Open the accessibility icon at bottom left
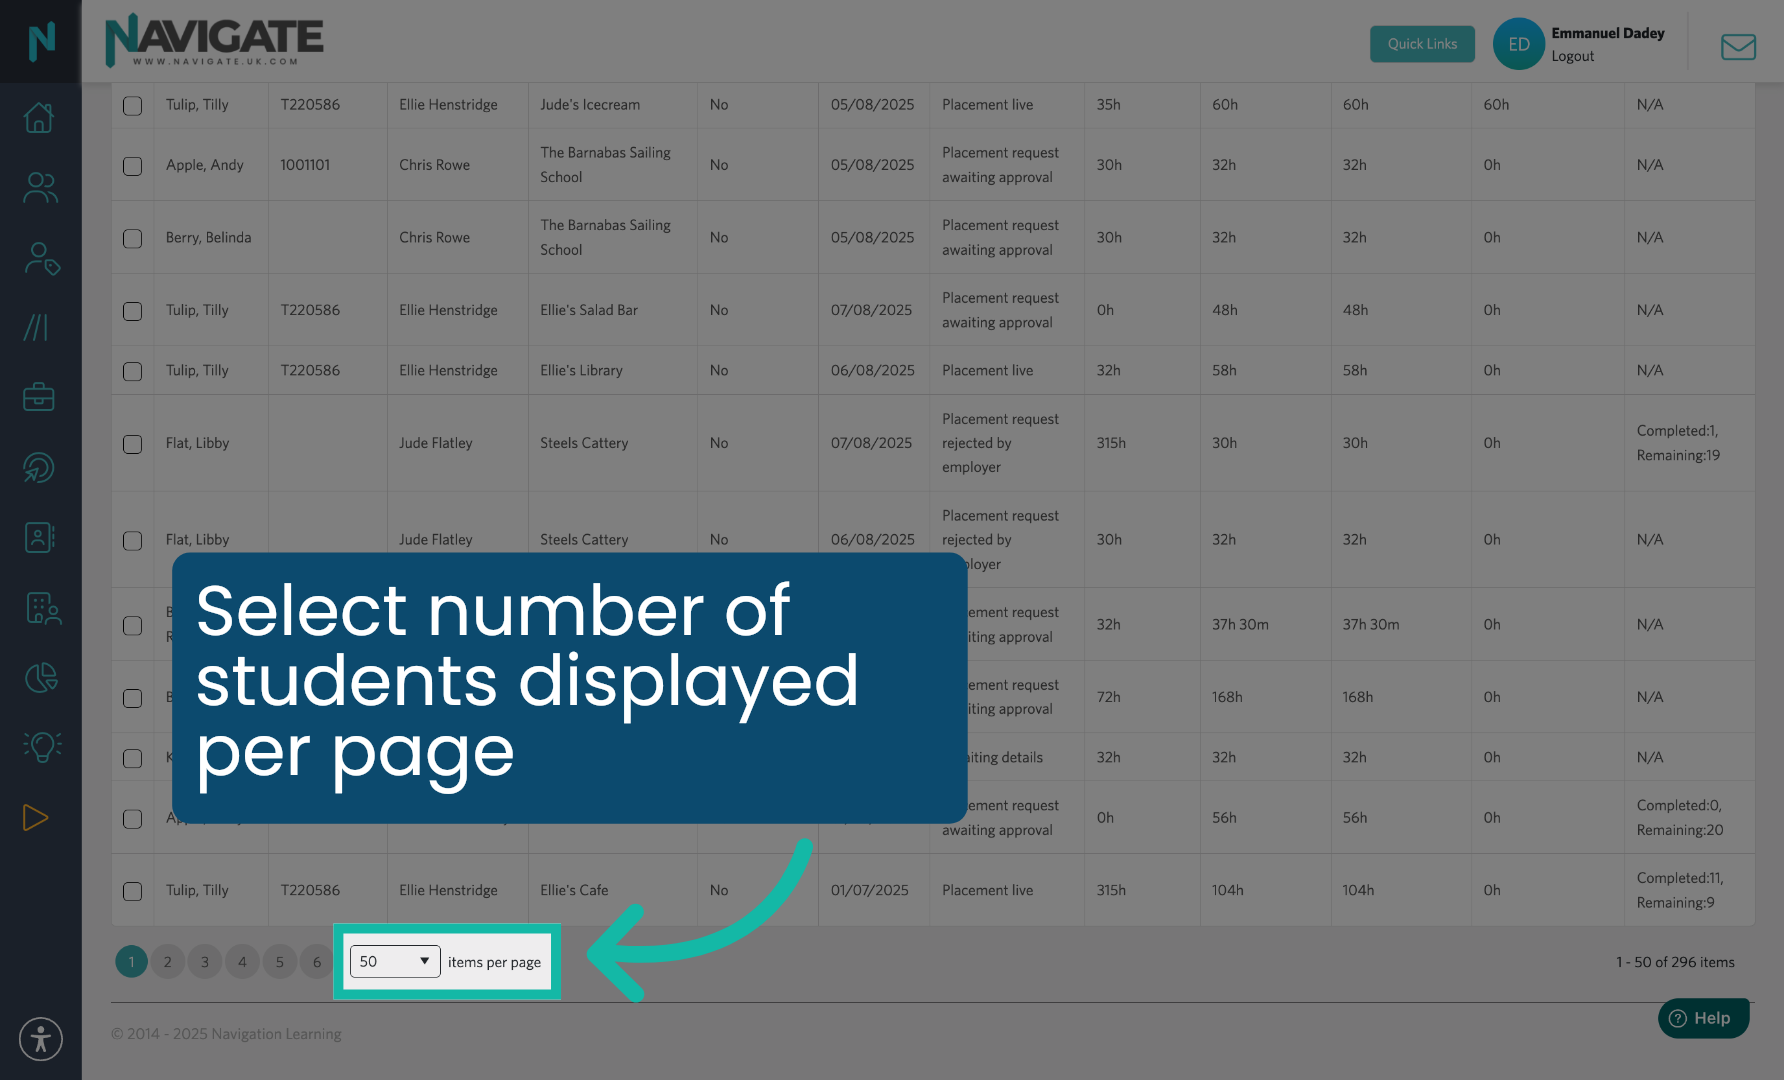Screen dimensions: 1784x1080 pos(40,1039)
